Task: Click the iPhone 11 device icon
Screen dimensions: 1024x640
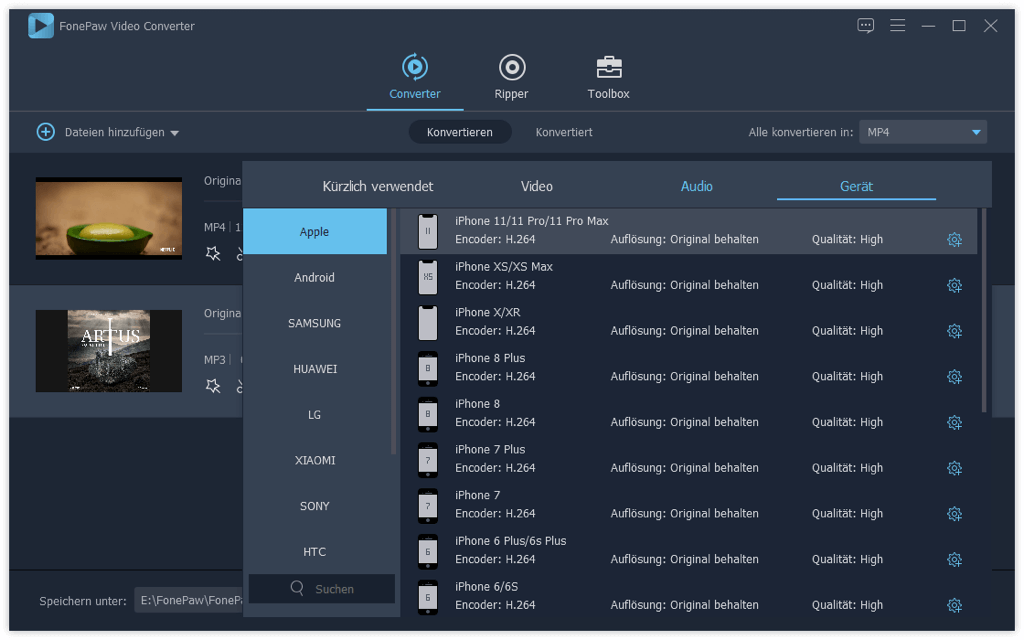Action: tap(428, 231)
